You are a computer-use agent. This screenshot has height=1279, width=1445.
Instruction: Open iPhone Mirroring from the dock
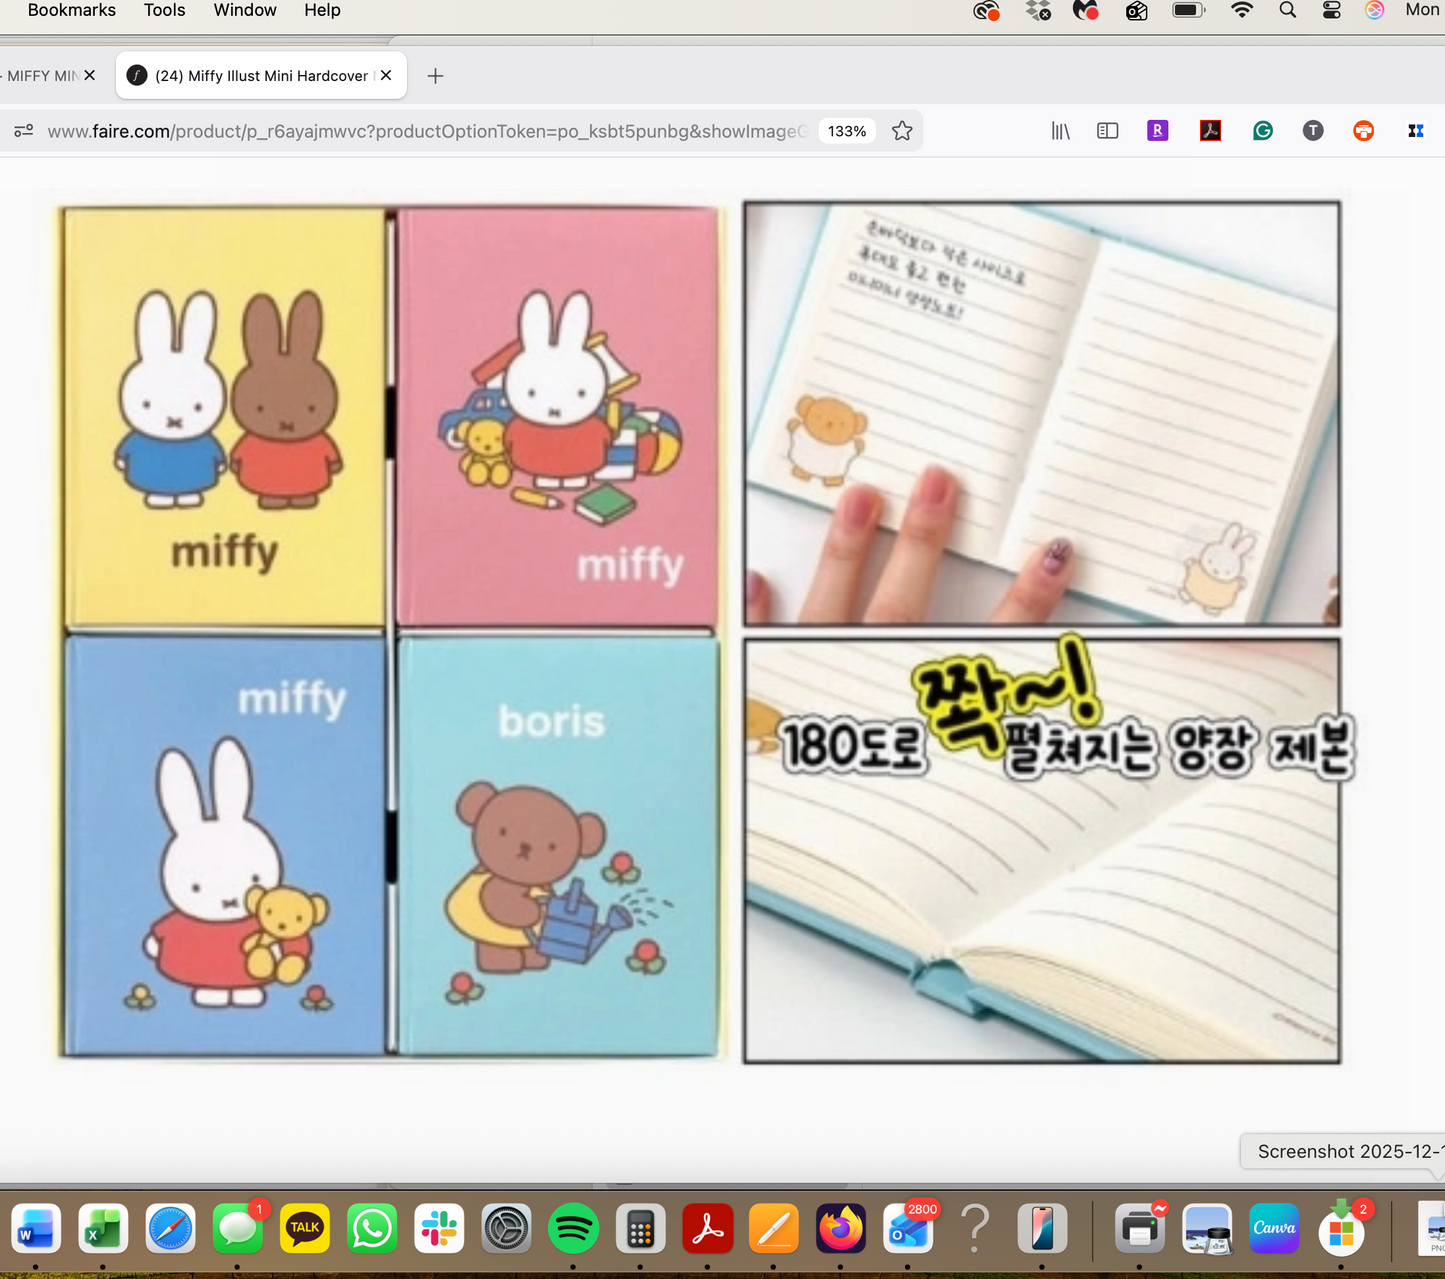[x=1042, y=1229]
